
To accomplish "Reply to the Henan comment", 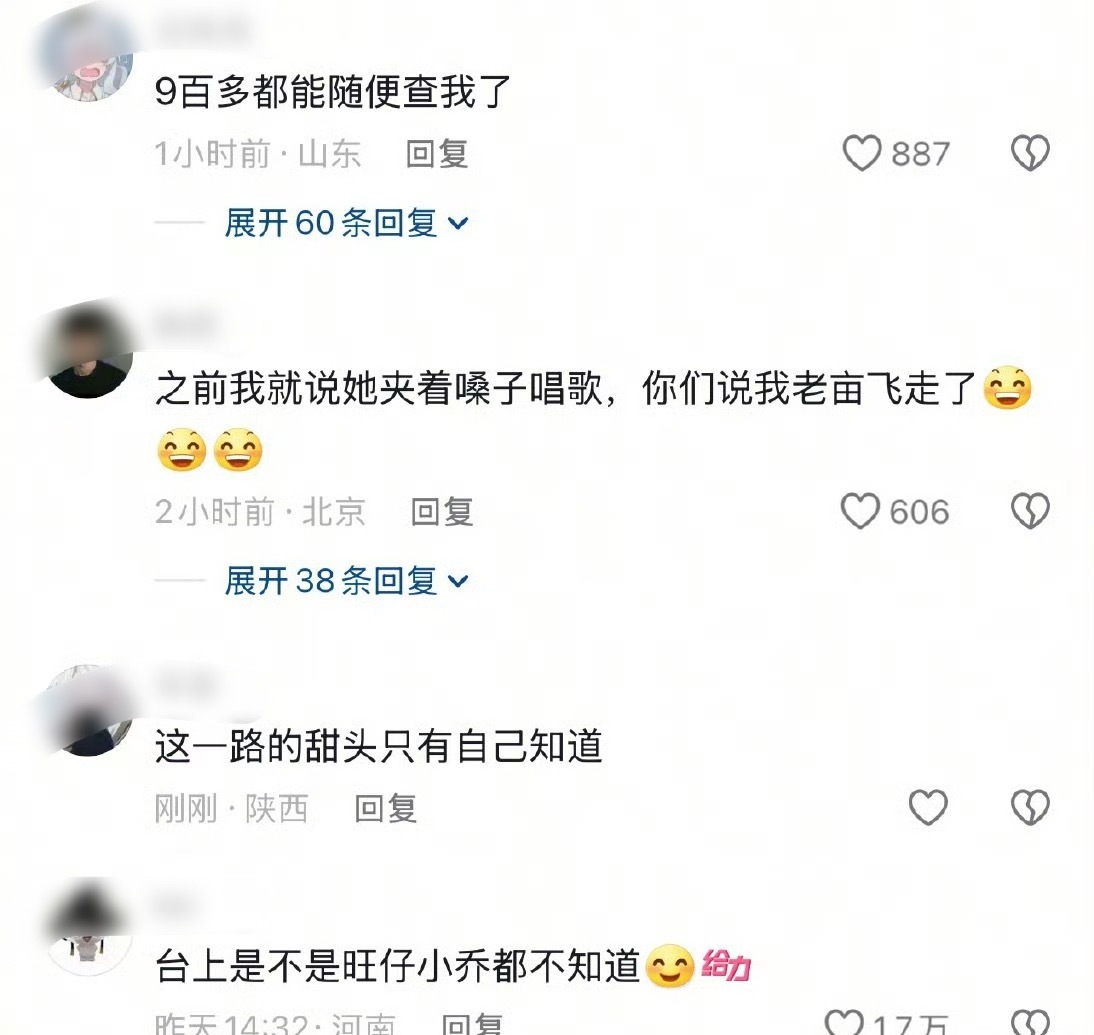I will point(472,1024).
